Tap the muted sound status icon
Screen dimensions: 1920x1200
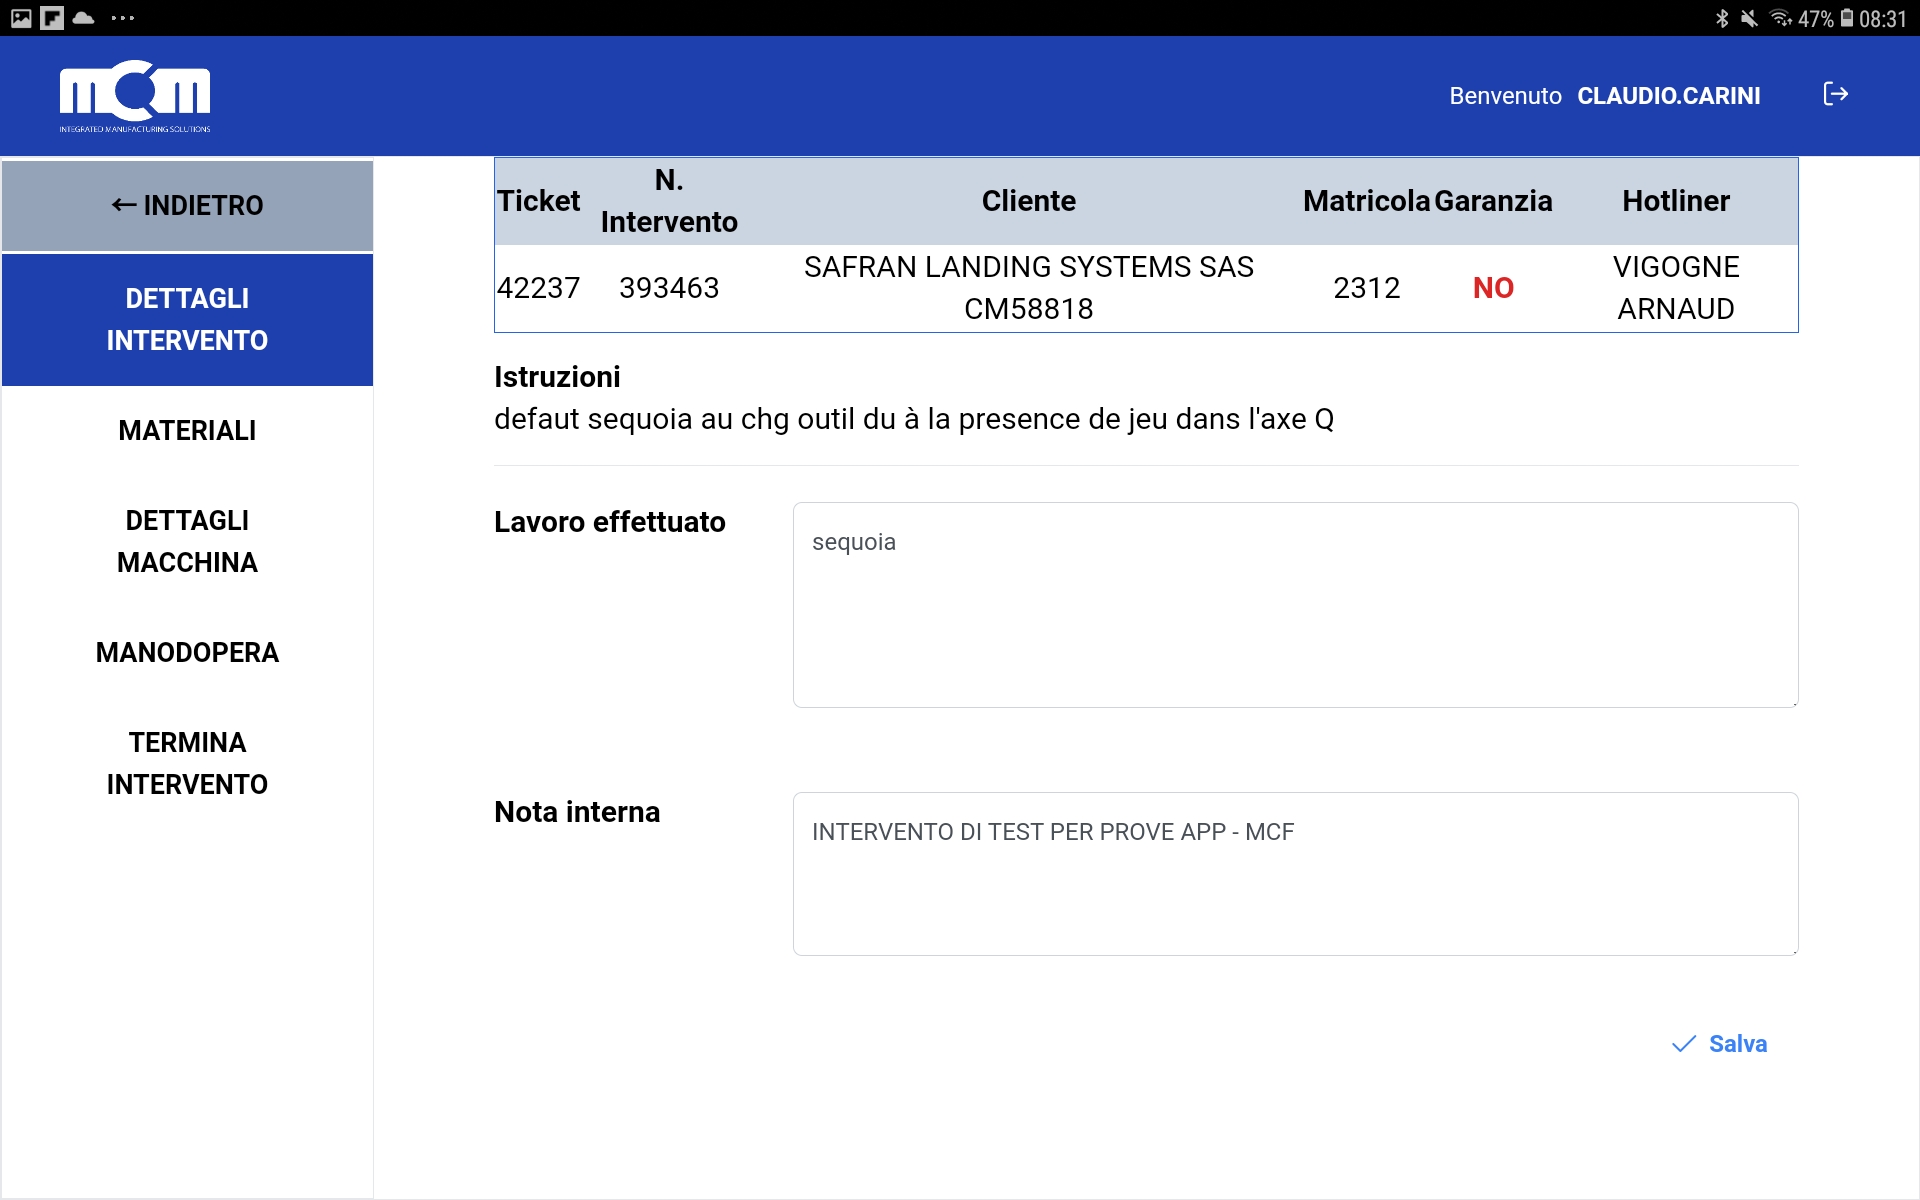click(x=1749, y=18)
